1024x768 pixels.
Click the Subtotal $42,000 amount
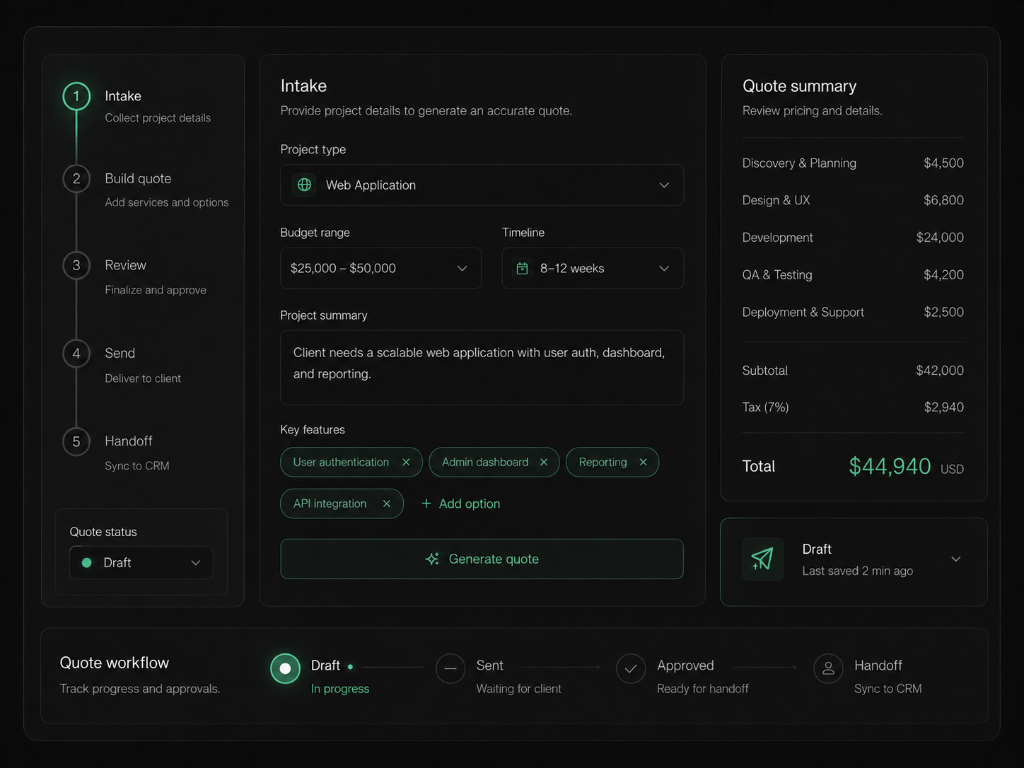coord(940,370)
